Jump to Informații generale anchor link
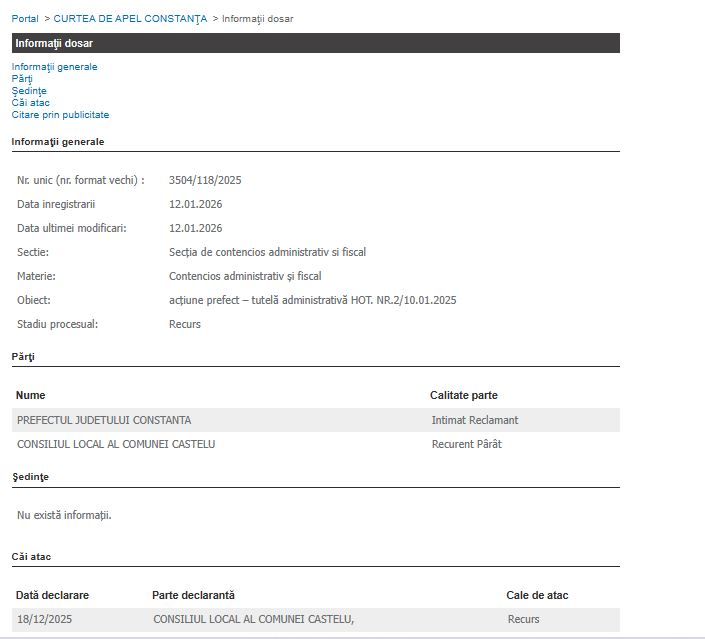This screenshot has width=705, height=639. 55,67
